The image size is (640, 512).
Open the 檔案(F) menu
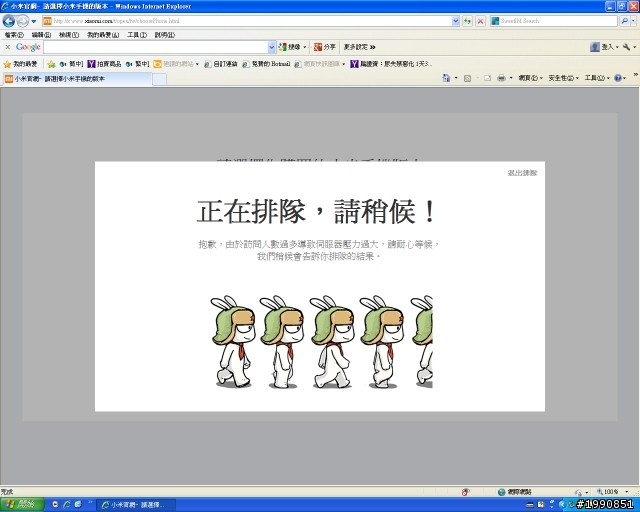(x=14, y=35)
